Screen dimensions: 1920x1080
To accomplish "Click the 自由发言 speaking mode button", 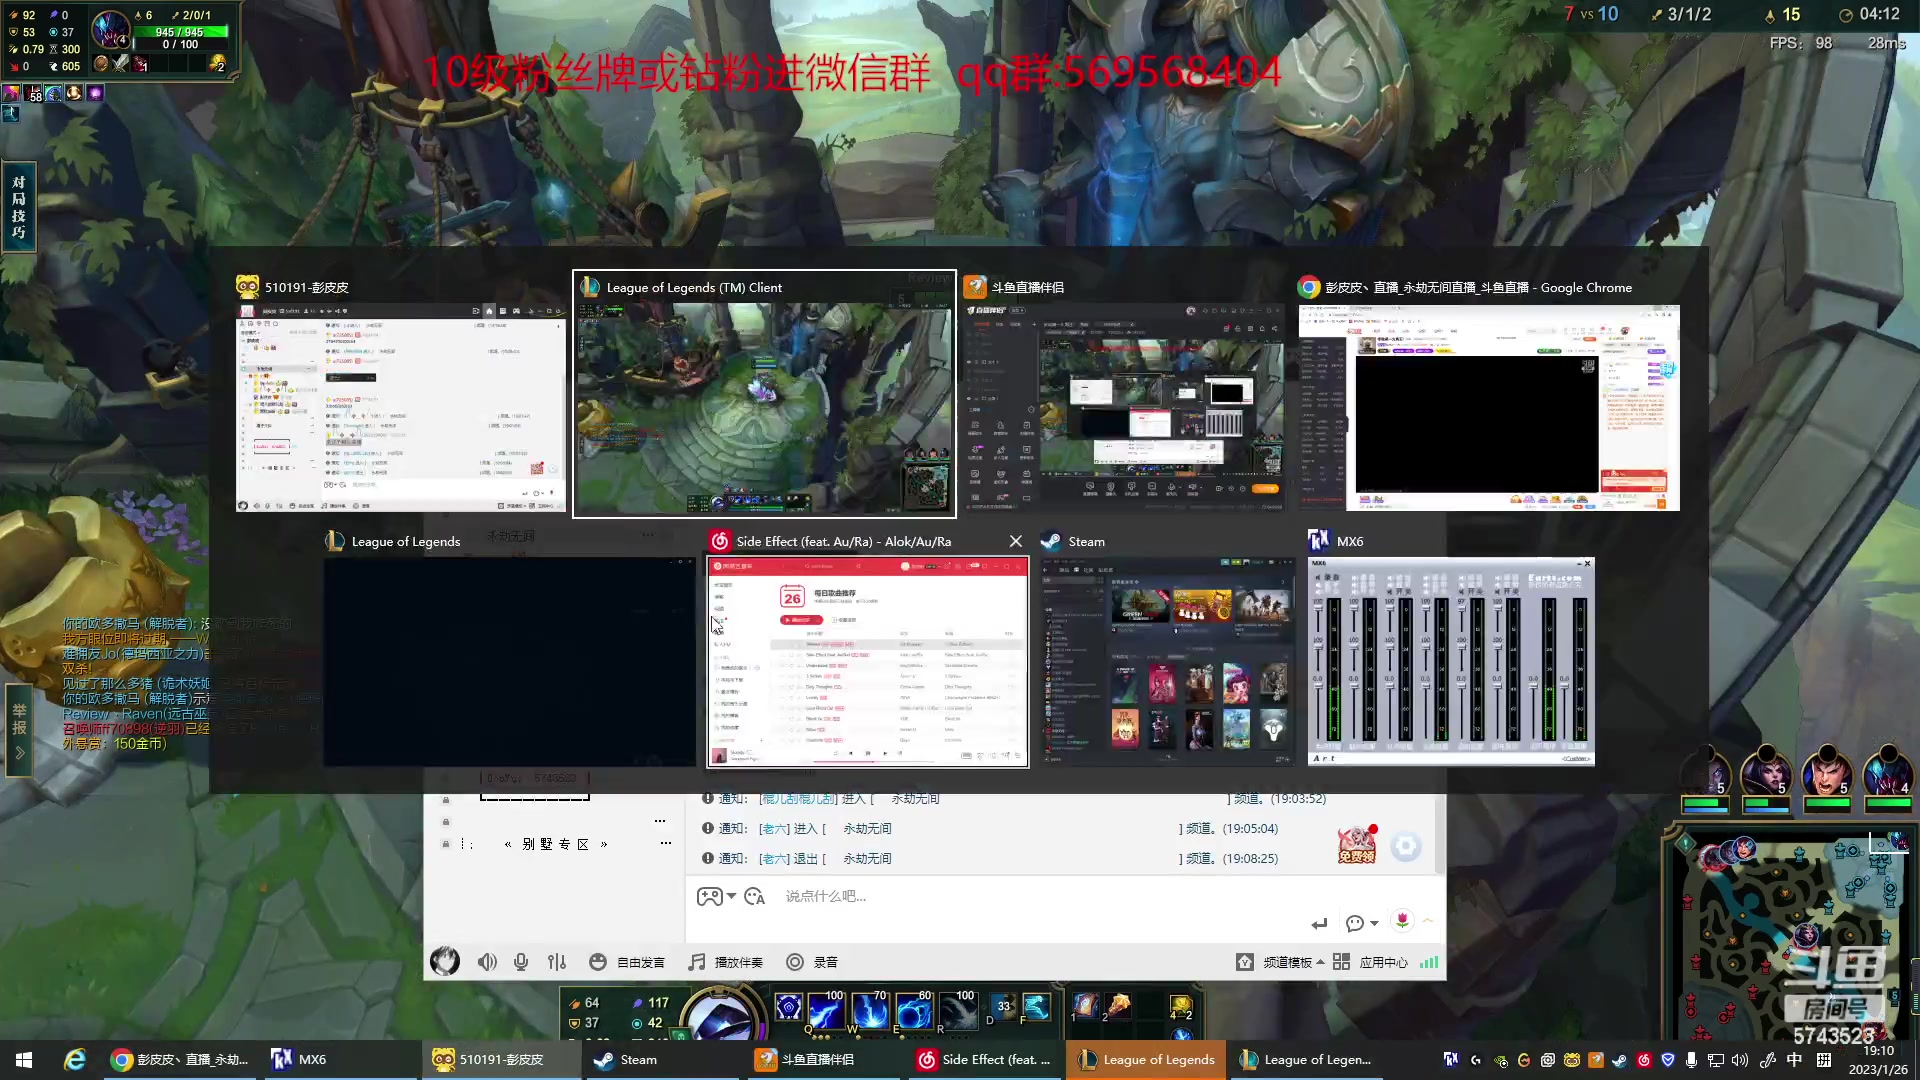I will pos(627,962).
